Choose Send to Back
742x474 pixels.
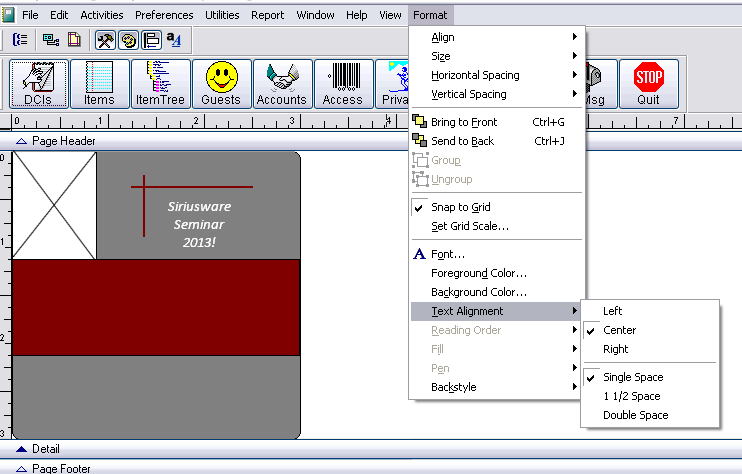click(x=495, y=141)
